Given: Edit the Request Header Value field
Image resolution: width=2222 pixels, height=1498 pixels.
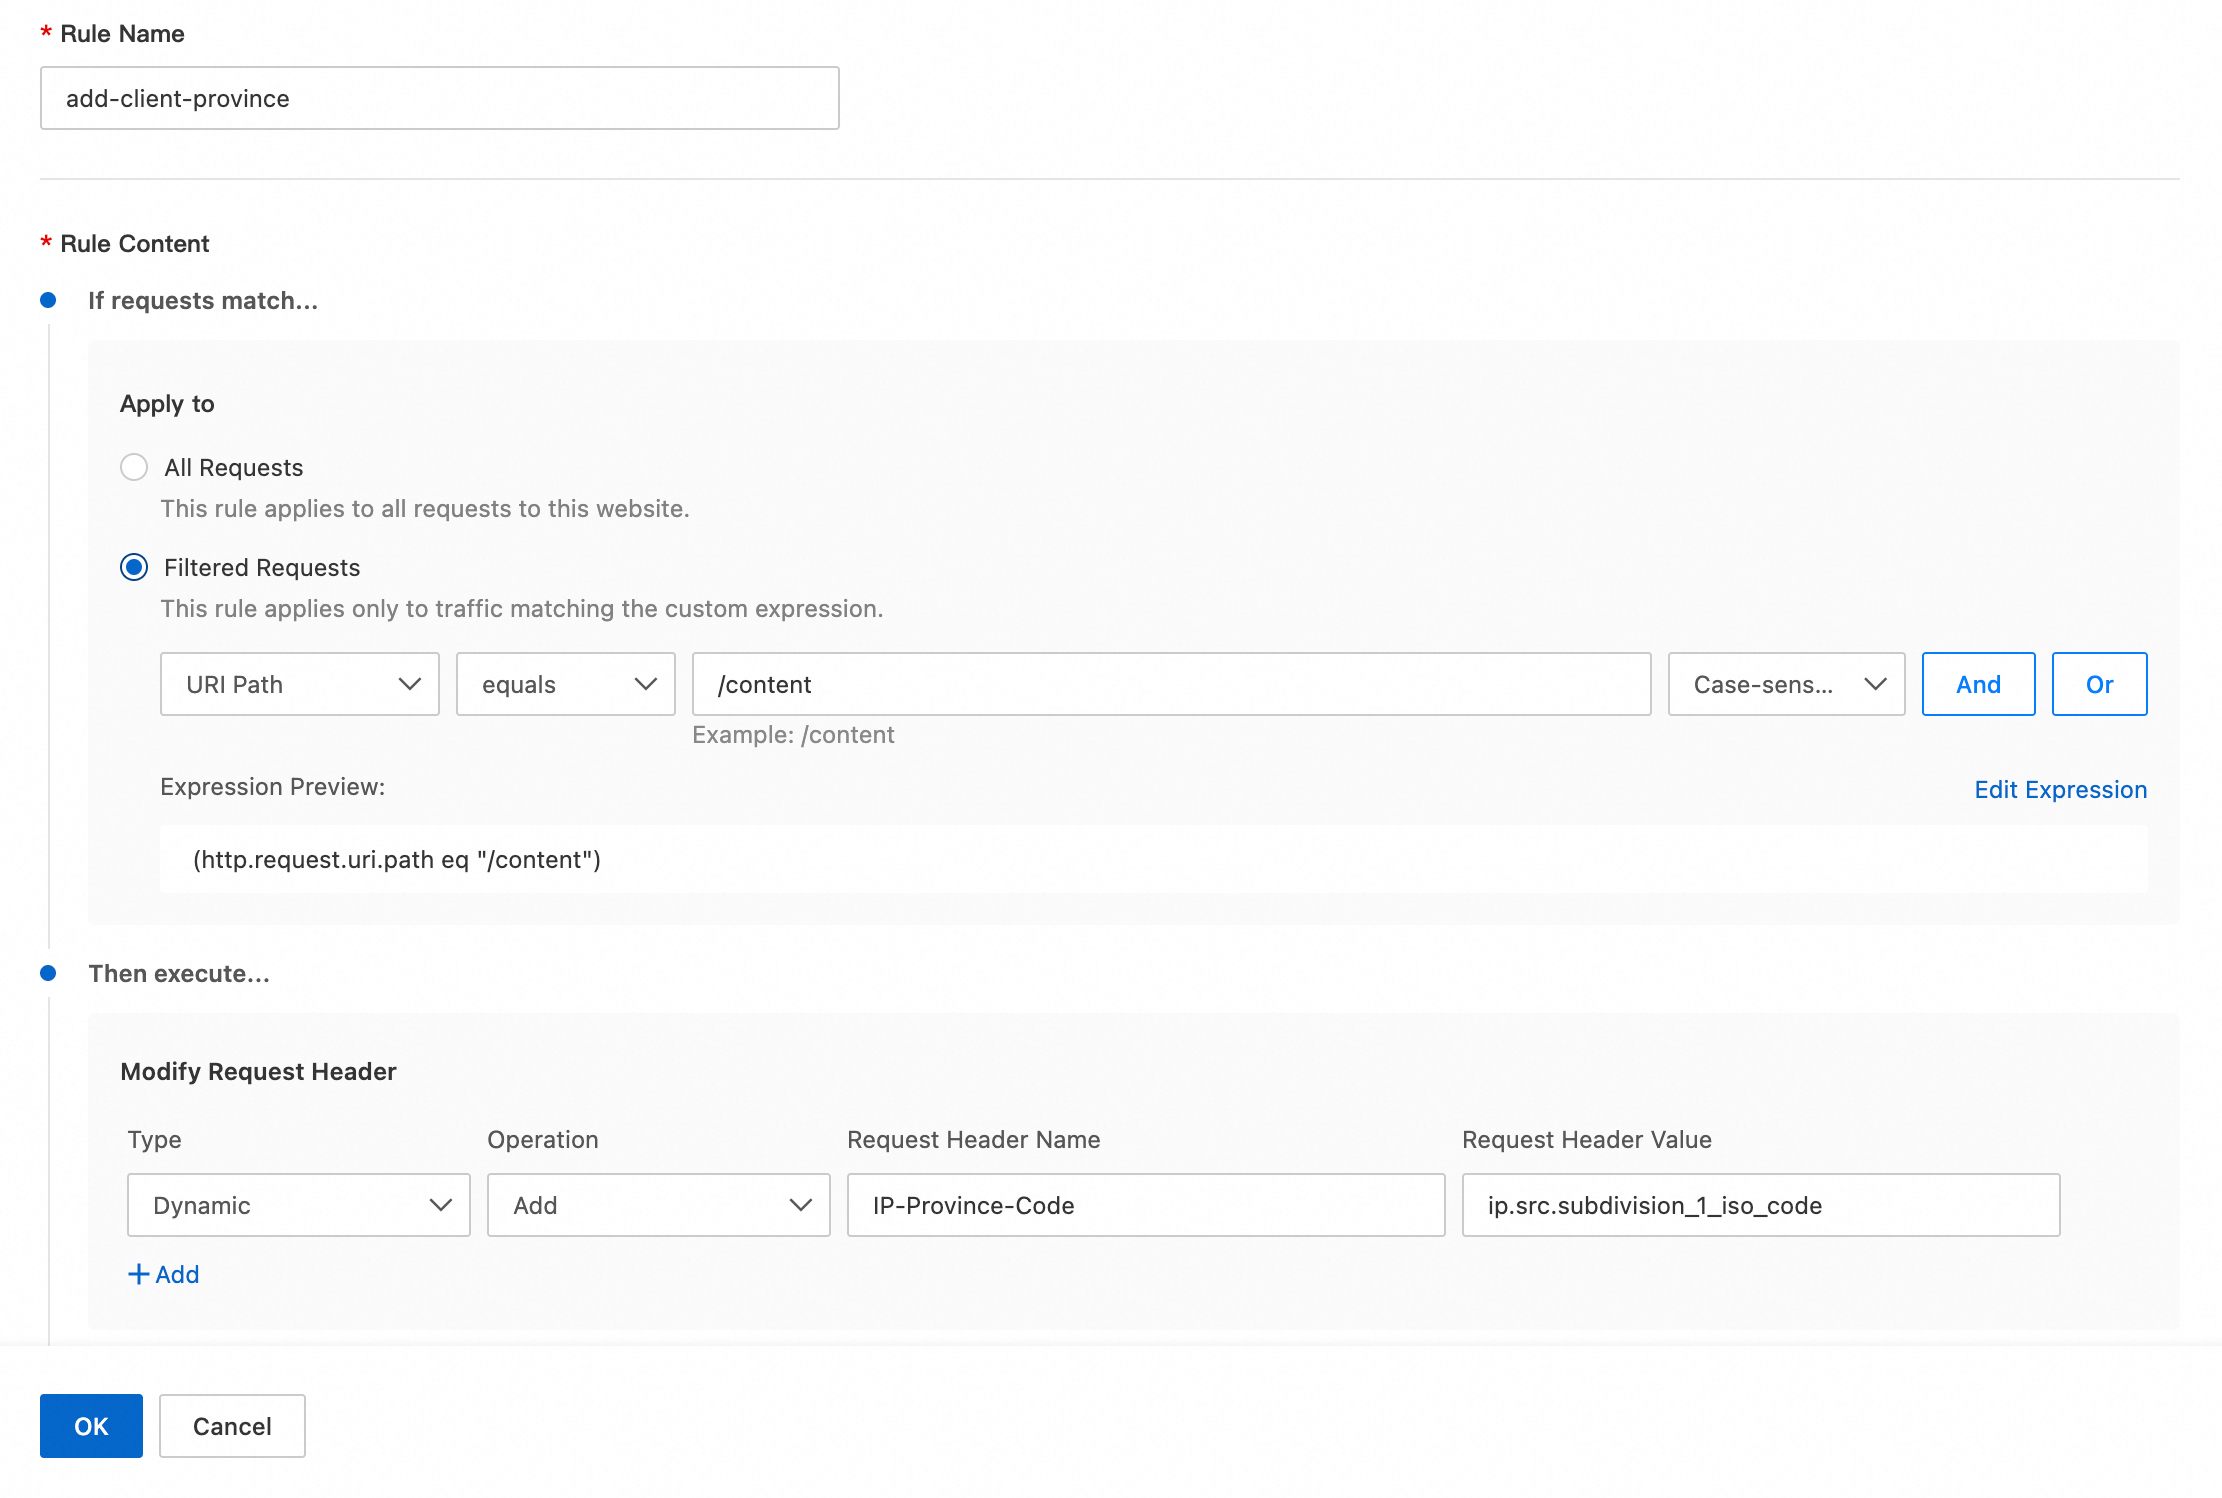Looking at the screenshot, I should tap(1760, 1205).
